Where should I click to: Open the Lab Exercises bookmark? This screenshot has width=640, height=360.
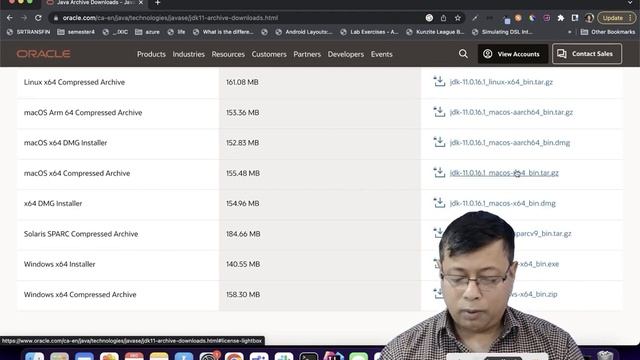click(369, 32)
